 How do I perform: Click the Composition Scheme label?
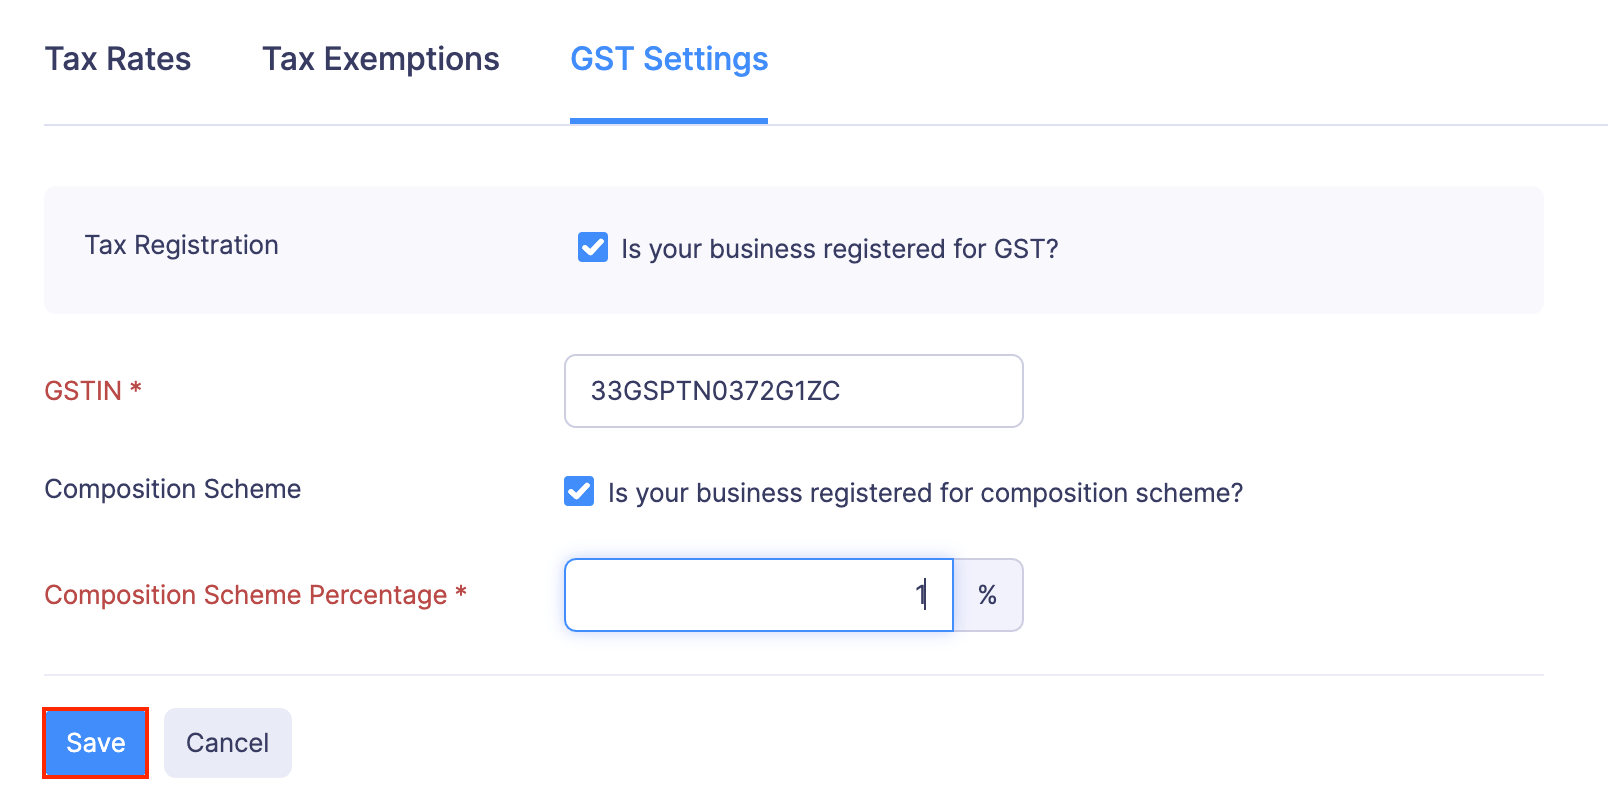click(x=172, y=489)
